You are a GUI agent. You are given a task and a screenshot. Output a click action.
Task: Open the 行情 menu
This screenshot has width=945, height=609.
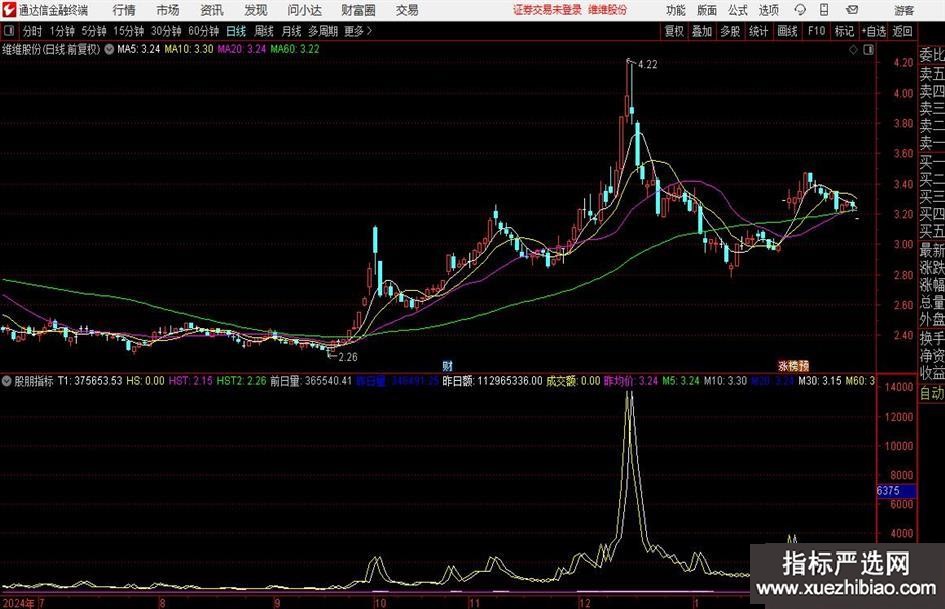pos(124,10)
